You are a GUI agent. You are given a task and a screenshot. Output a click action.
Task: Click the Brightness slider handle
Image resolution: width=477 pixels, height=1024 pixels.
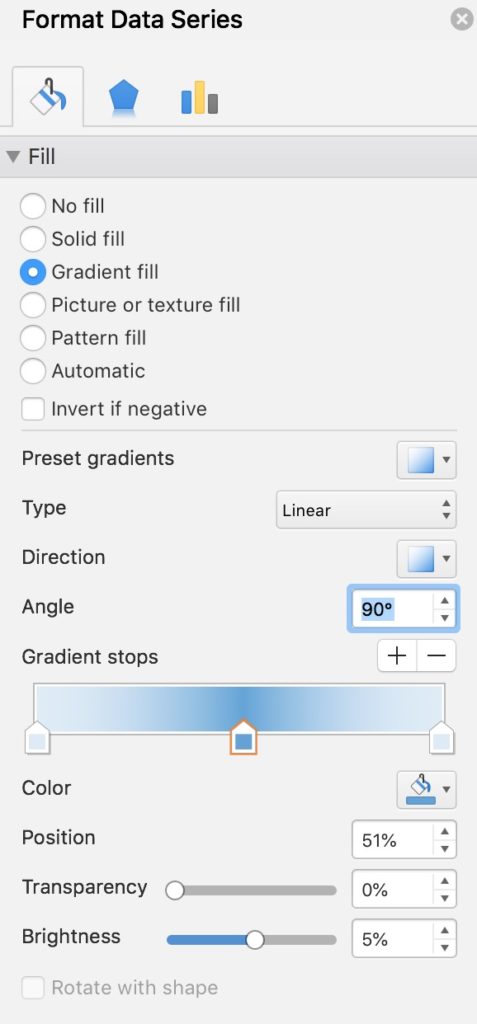(255, 940)
